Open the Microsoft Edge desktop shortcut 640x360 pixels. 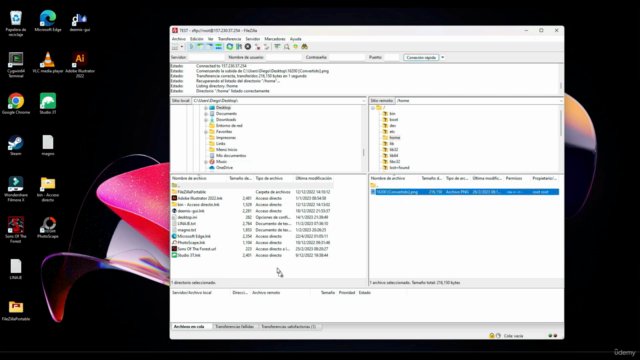click(48, 21)
